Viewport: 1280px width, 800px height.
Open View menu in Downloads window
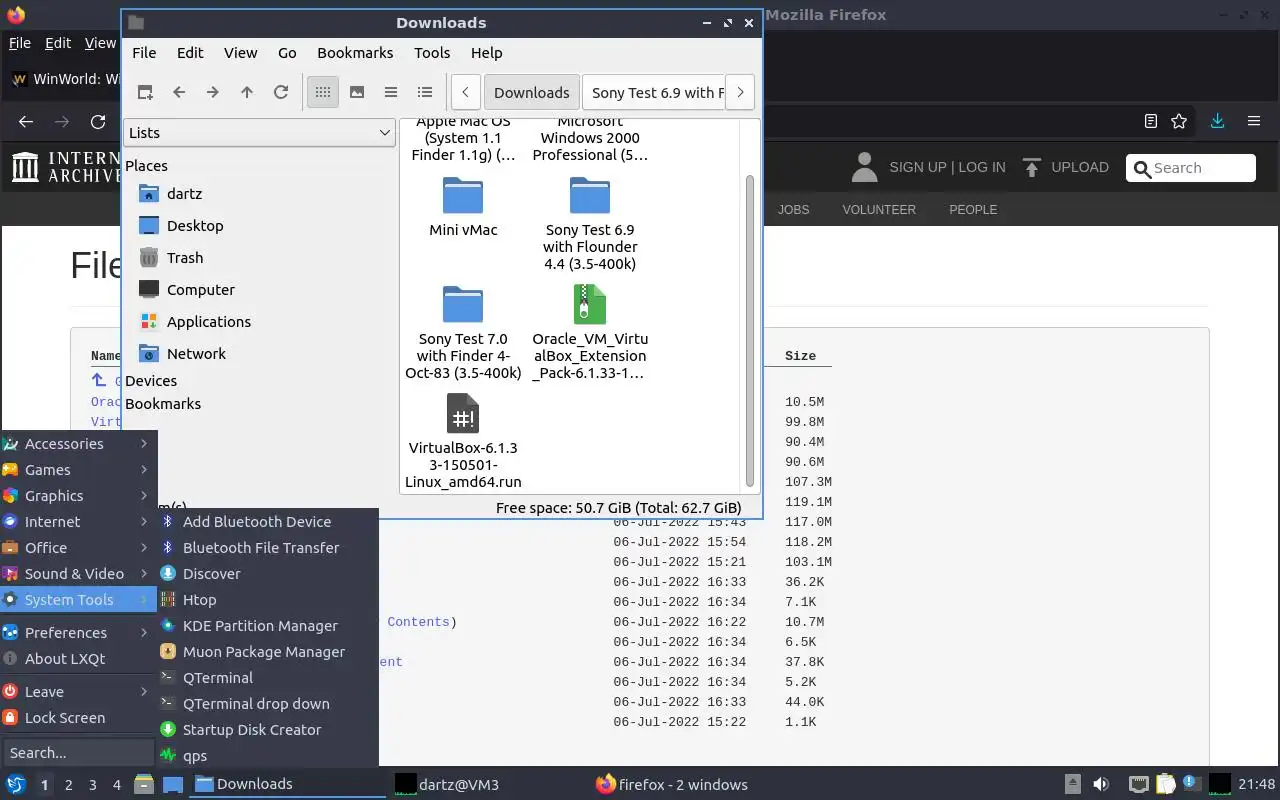pyautogui.click(x=240, y=52)
